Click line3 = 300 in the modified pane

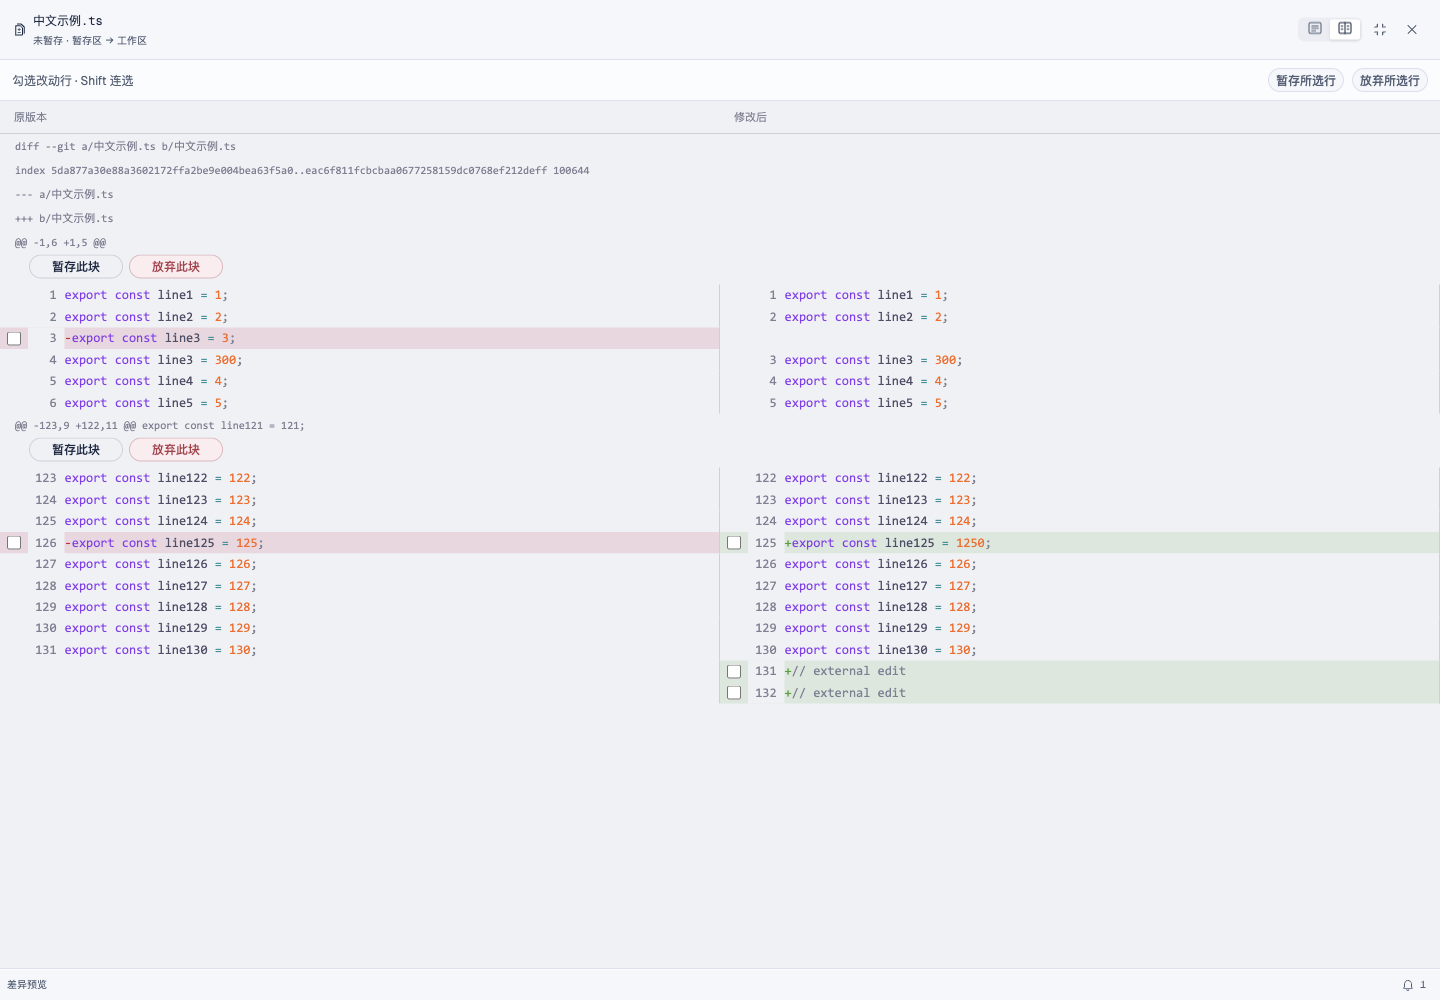coord(873,360)
